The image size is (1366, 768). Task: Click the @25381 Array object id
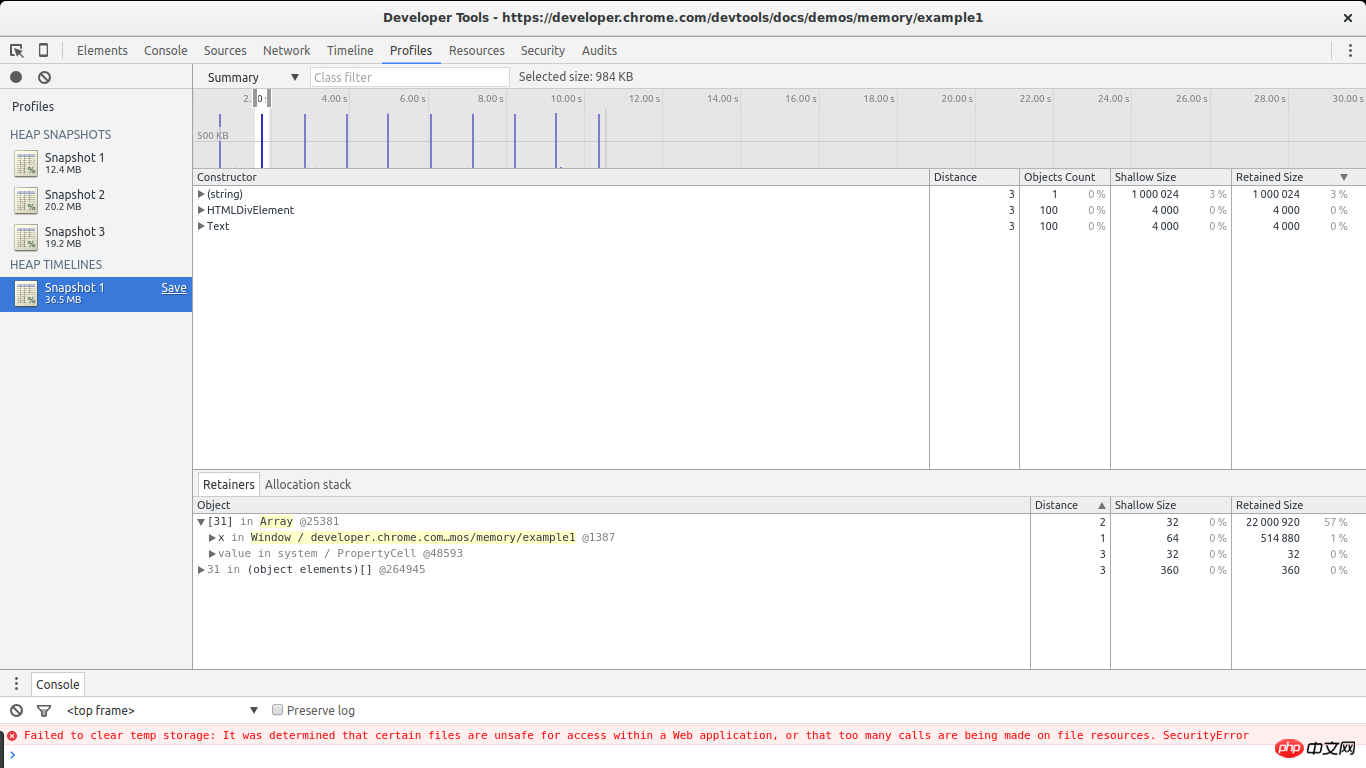point(318,522)
